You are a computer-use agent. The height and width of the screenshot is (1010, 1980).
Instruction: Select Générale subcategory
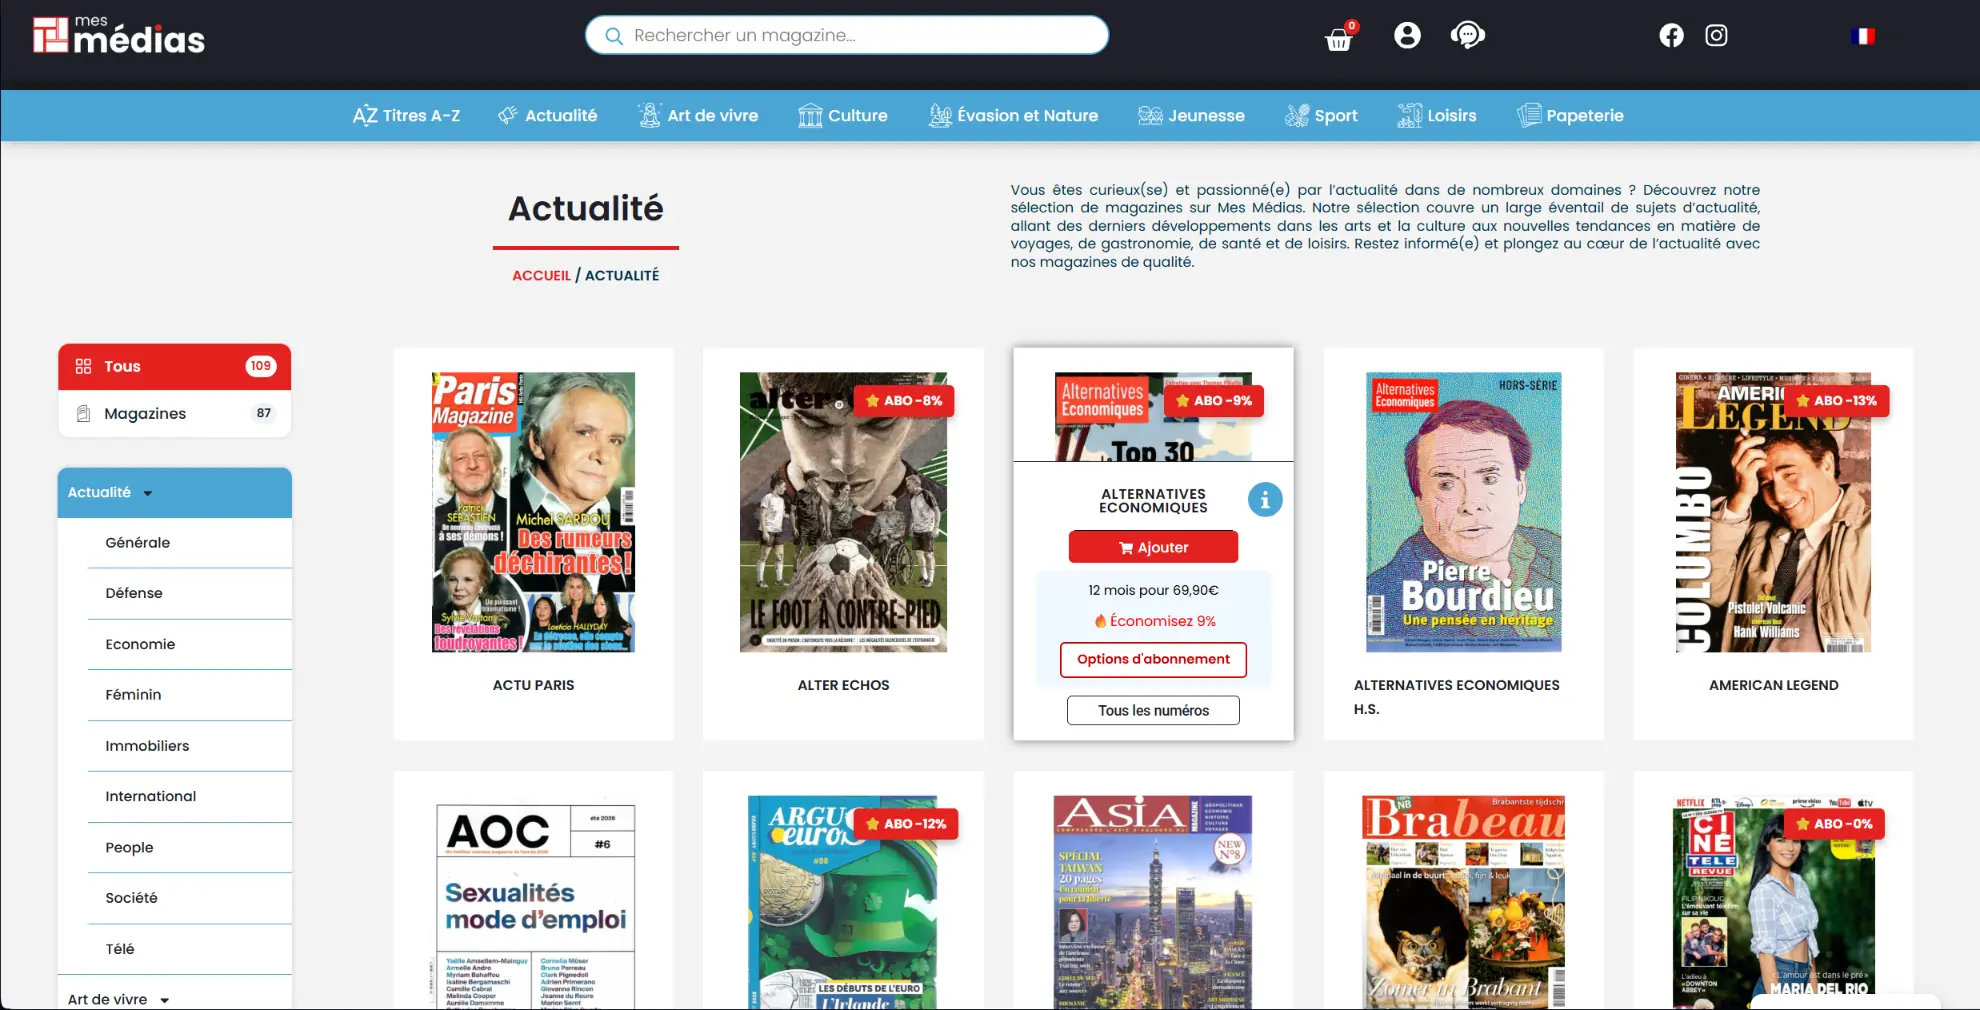[x=190, y=543]
